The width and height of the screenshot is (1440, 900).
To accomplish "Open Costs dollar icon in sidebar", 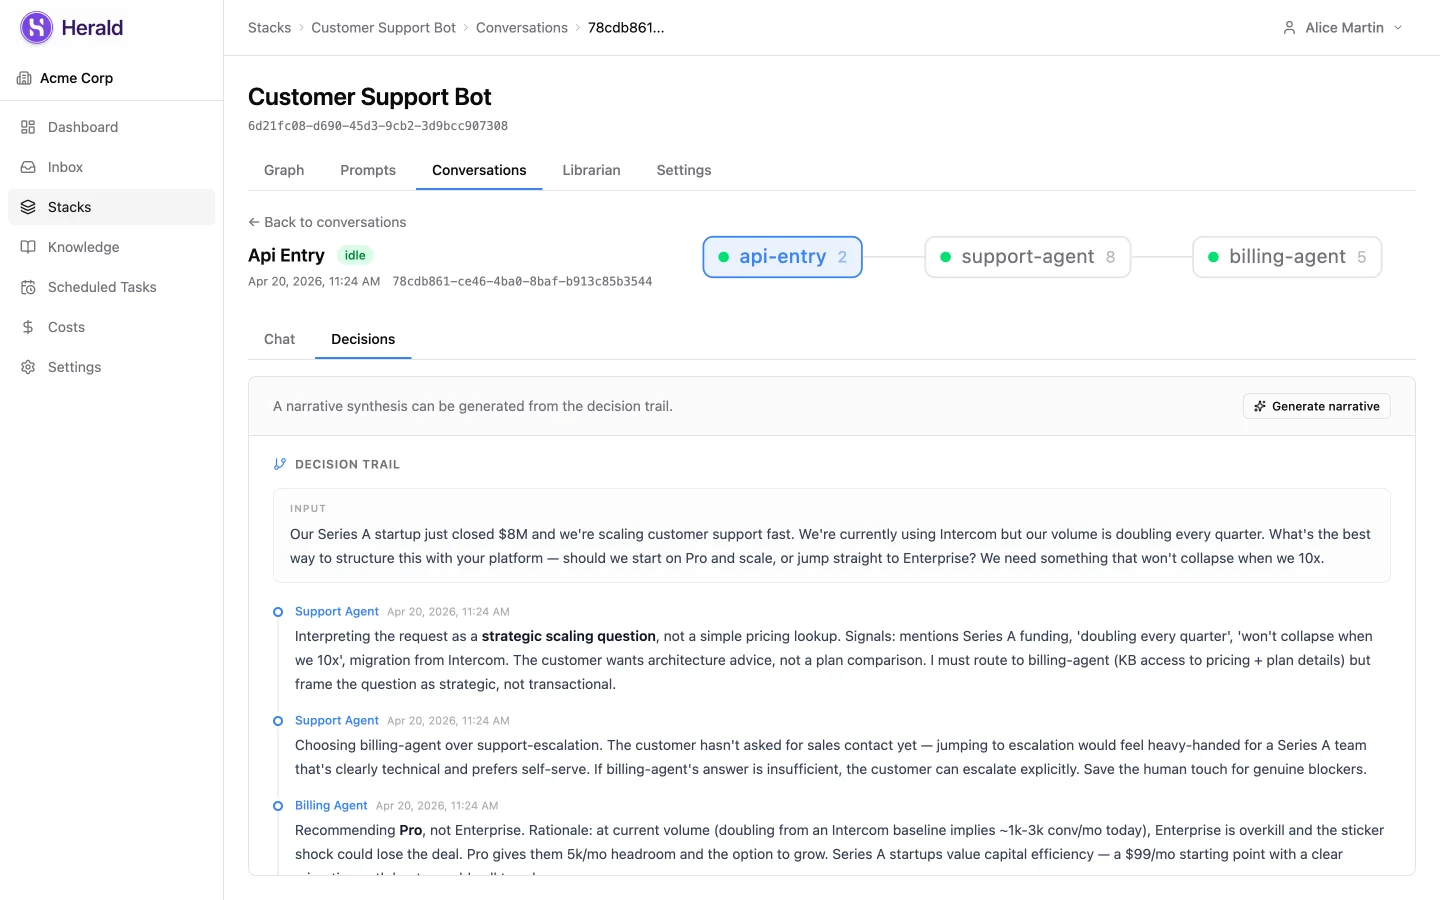I will [x=28, y=327].
